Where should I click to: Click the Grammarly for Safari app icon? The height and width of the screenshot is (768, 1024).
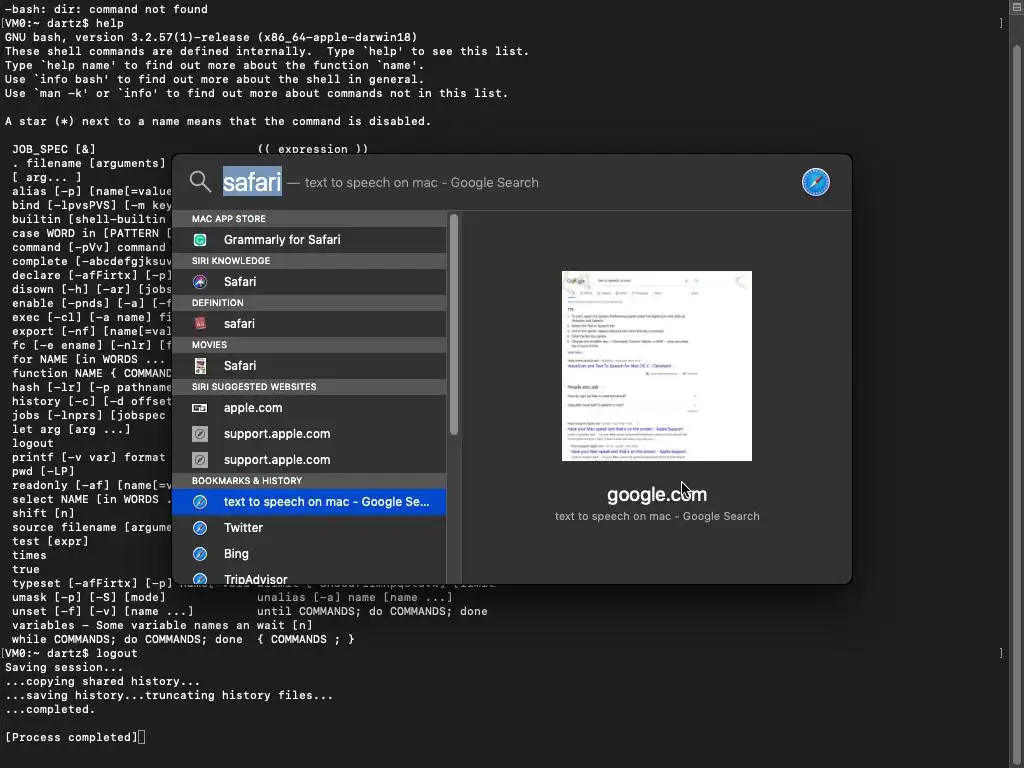tap(200, 240)
